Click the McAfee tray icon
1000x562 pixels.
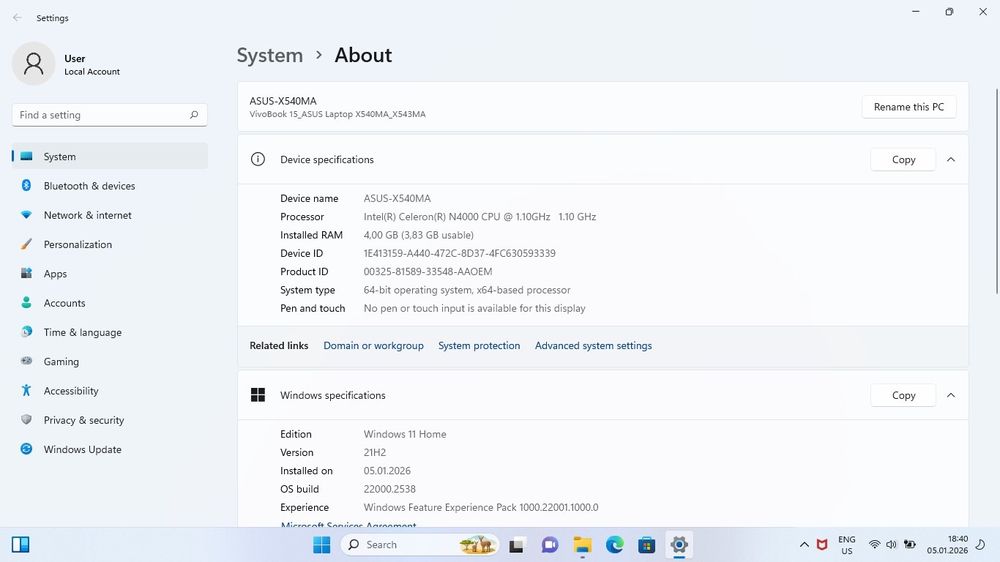coord(822,545)
